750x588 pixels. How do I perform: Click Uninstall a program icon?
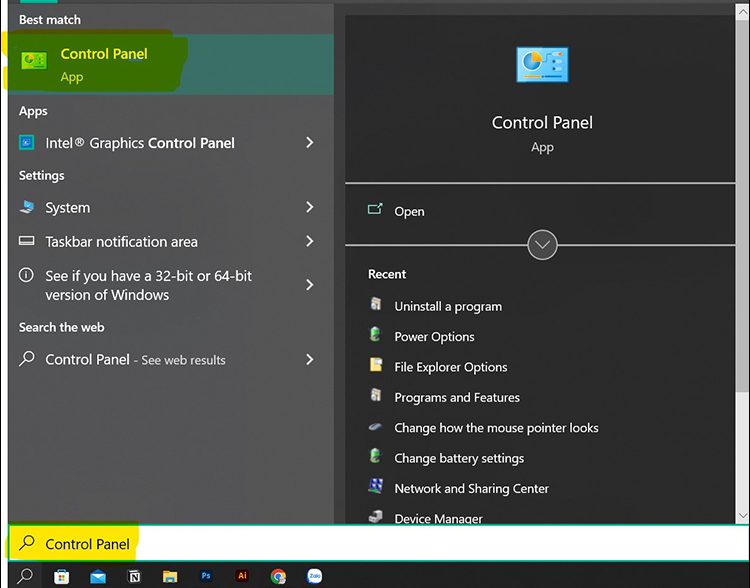point(376,304)
